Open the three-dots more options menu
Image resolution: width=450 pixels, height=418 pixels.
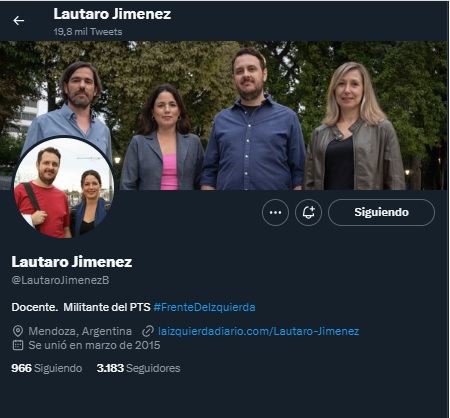coord(275,212)
